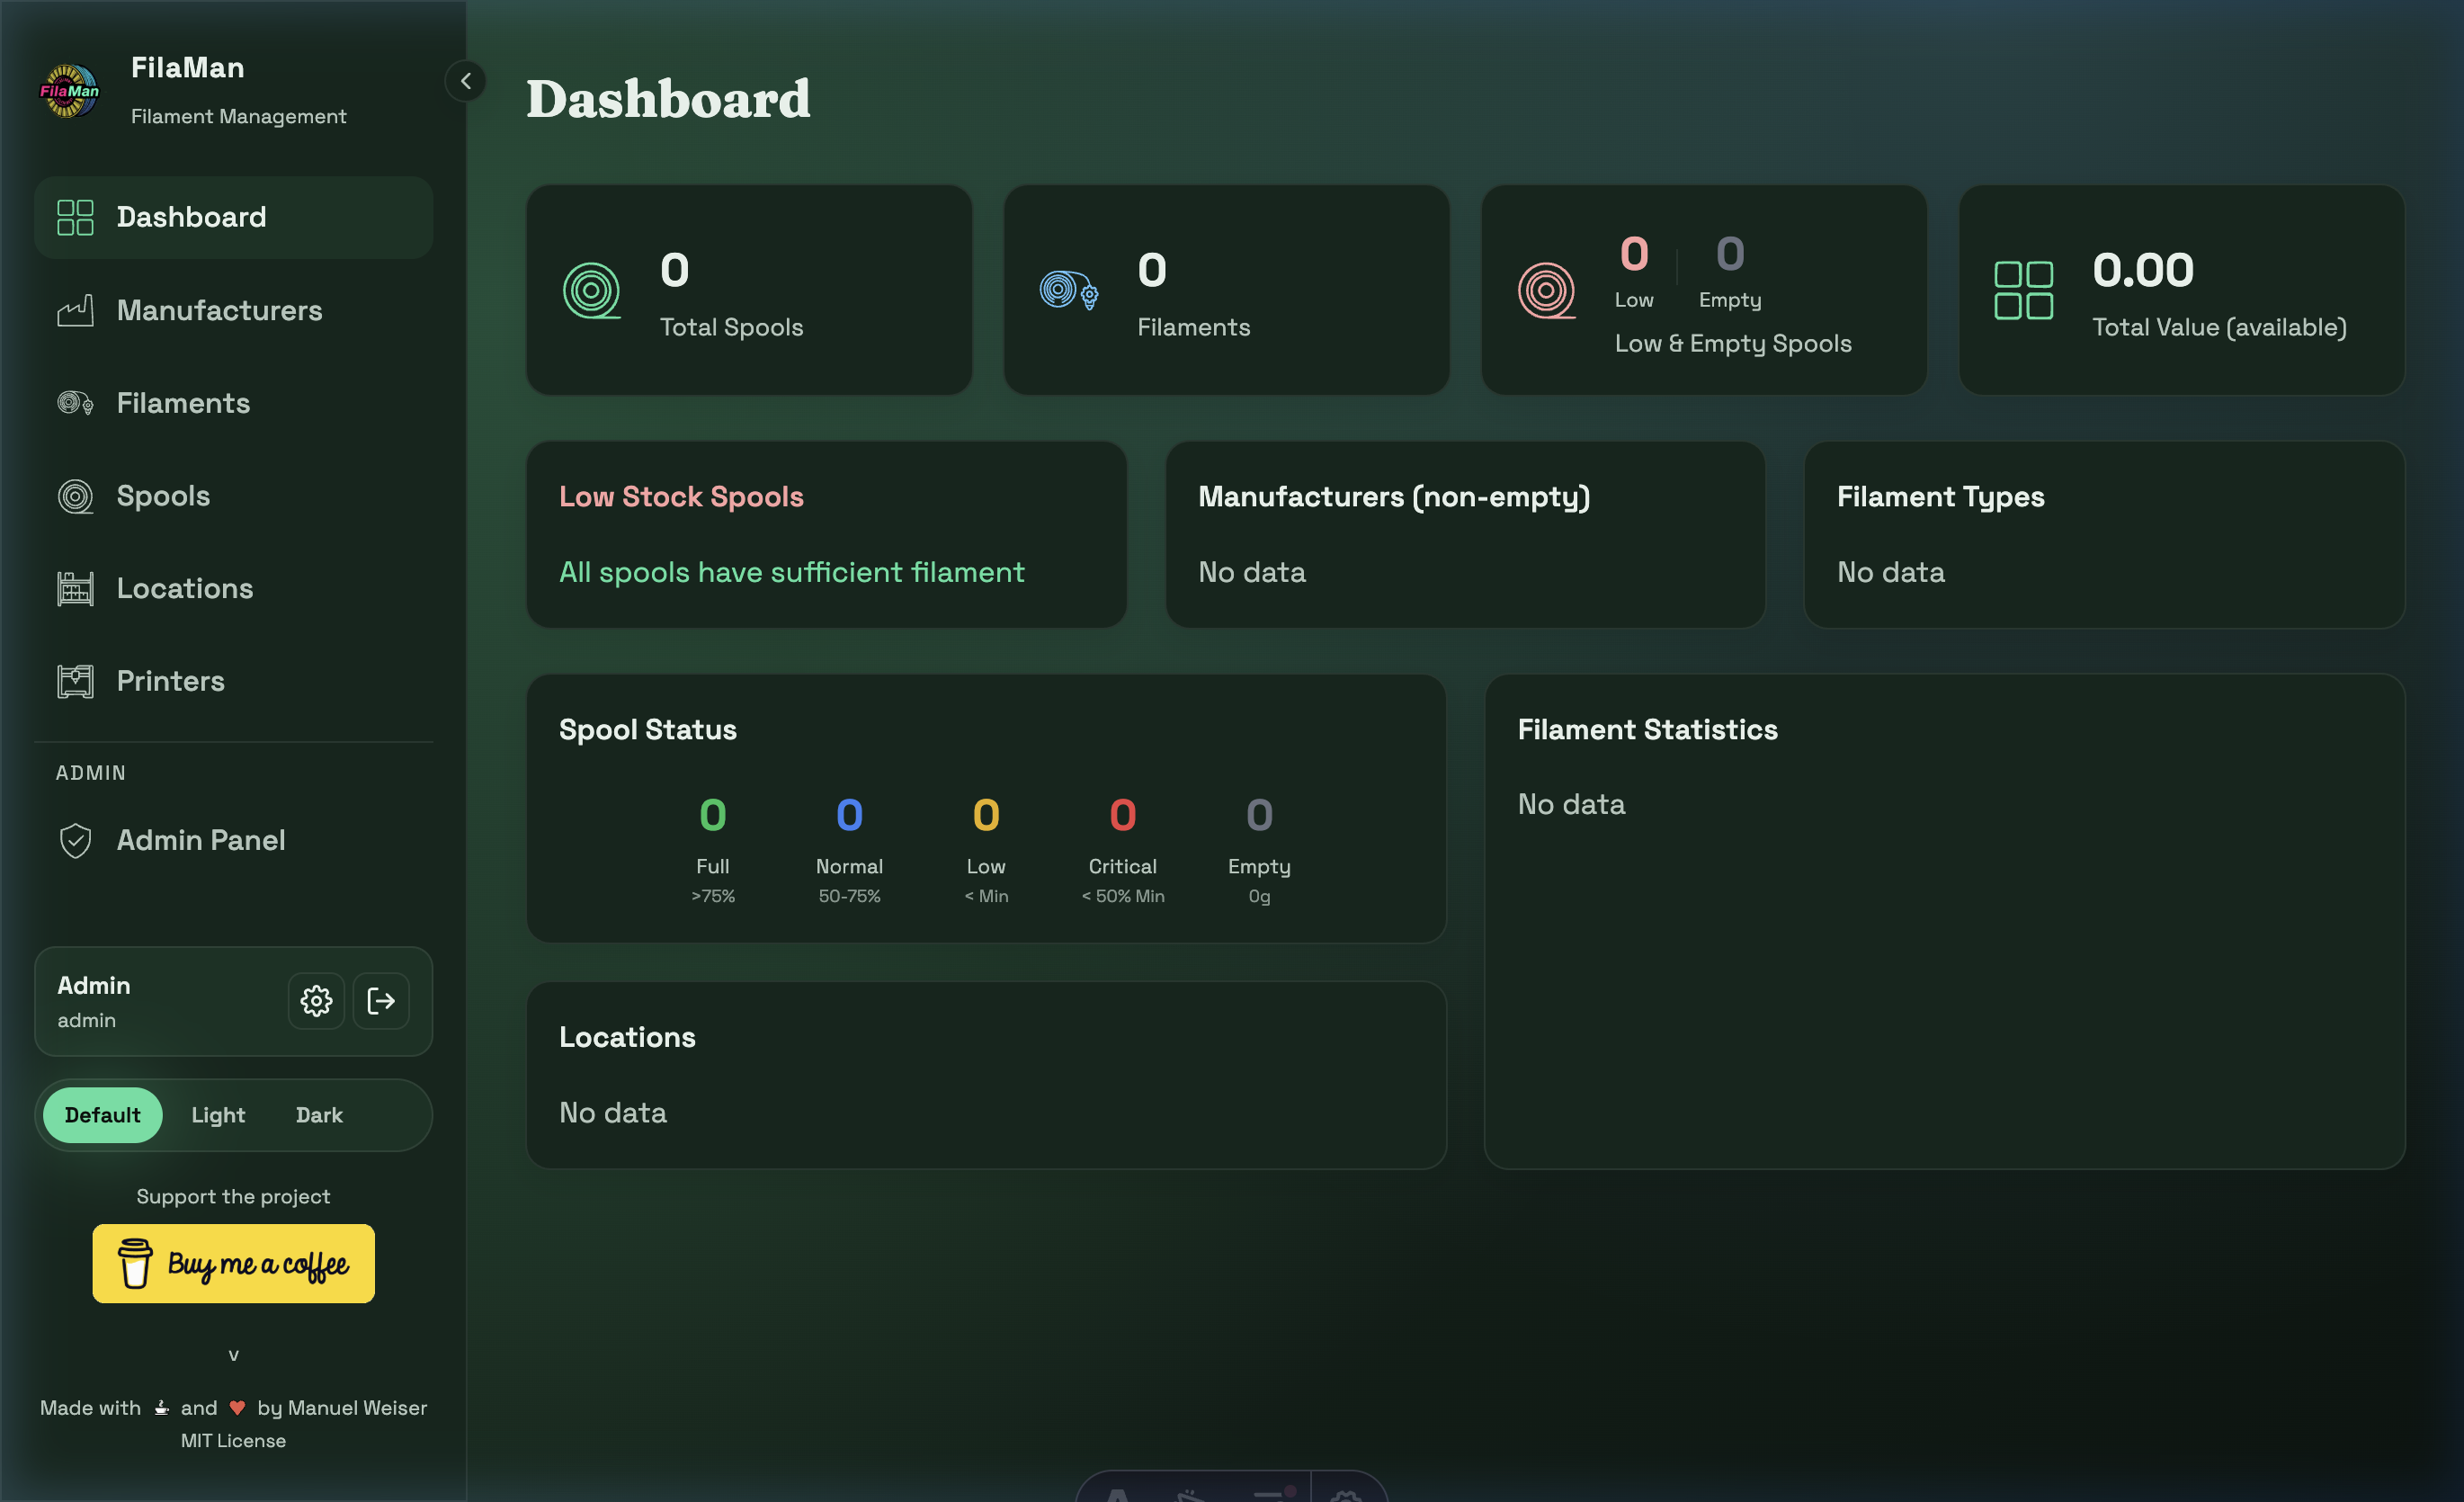Screen dimensions: 2464x1502
Task: Enable the Dark theme
Action: click(x=318, y=1115)
